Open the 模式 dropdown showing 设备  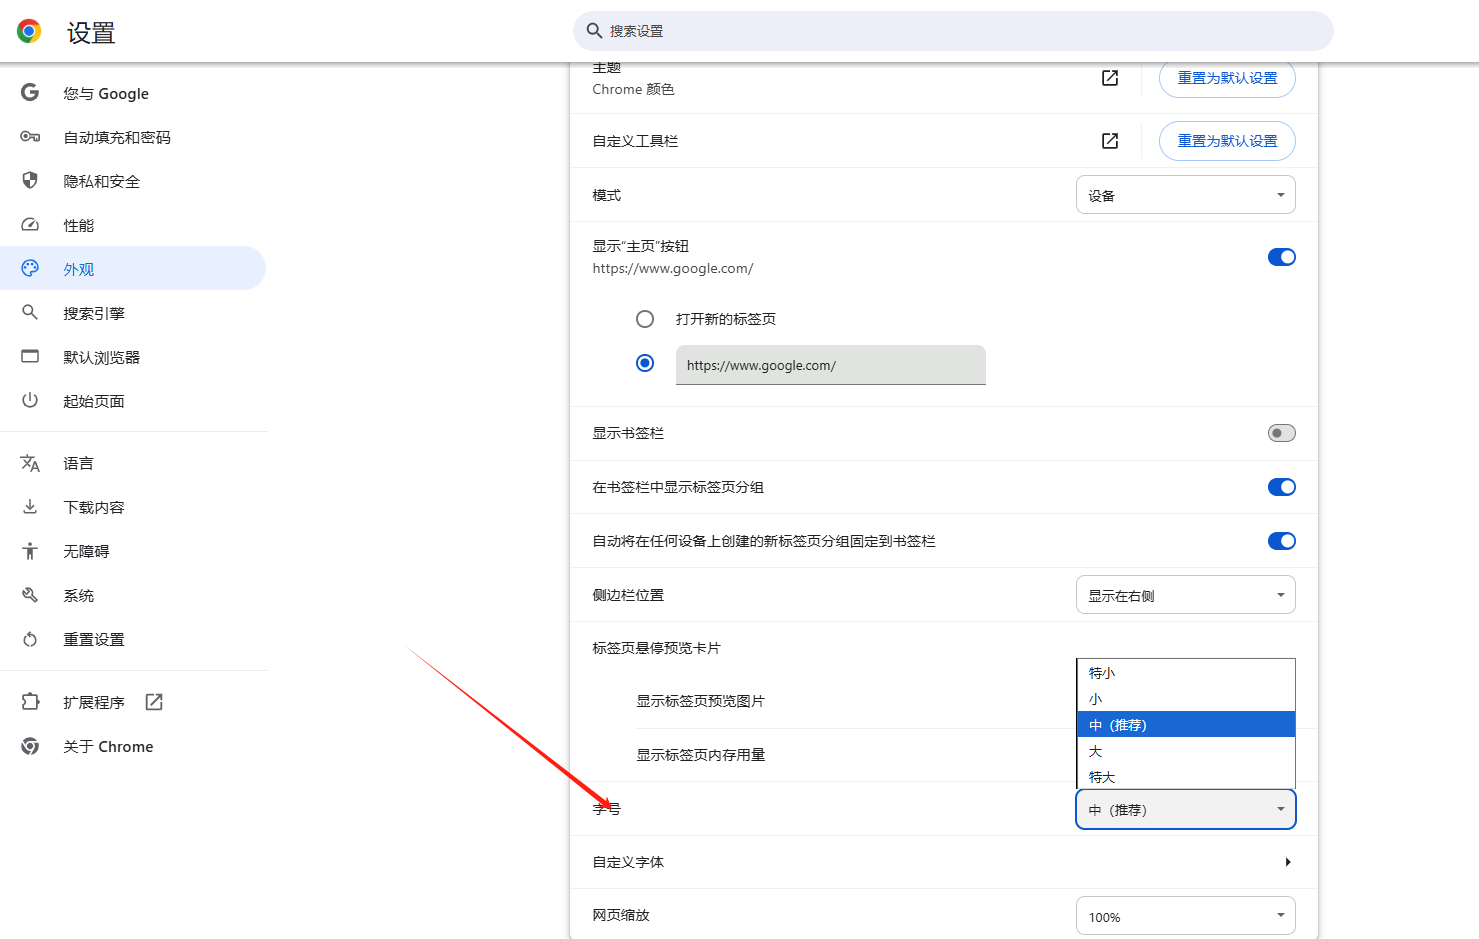pos(1186,195)
